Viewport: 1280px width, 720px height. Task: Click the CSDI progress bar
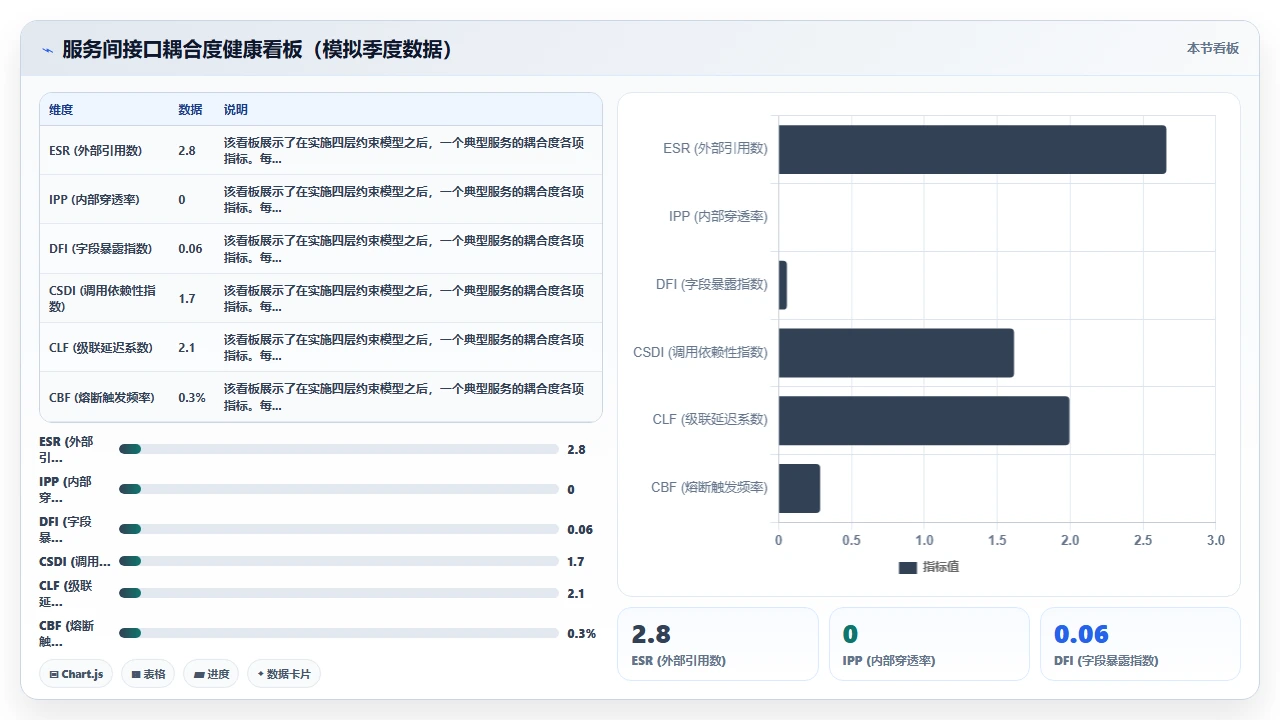point(338,561)
